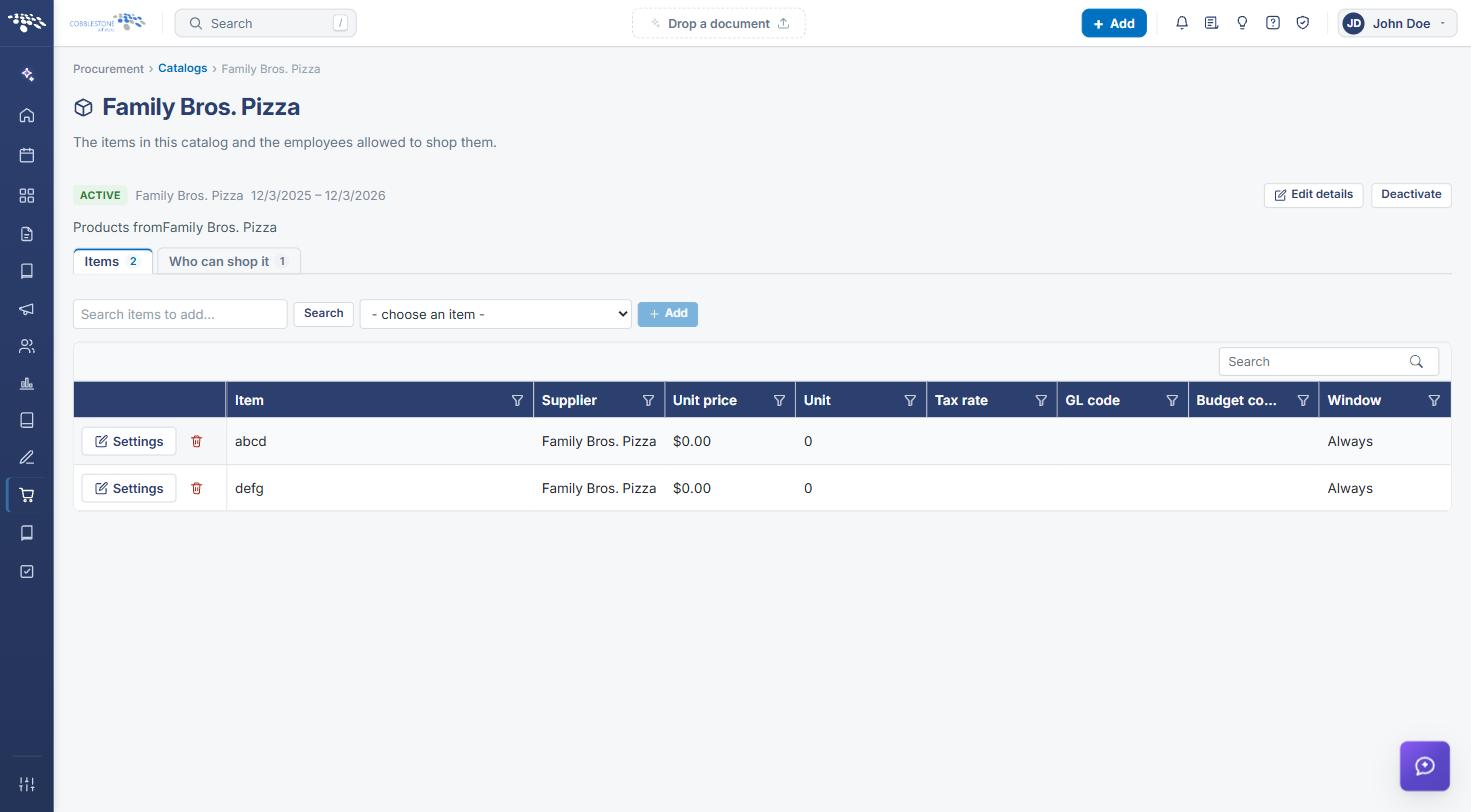1471x812 pixels.
Task: Open the bar chart reports sidebar icon
Action: pyautogui.click(x=27, y=384)
